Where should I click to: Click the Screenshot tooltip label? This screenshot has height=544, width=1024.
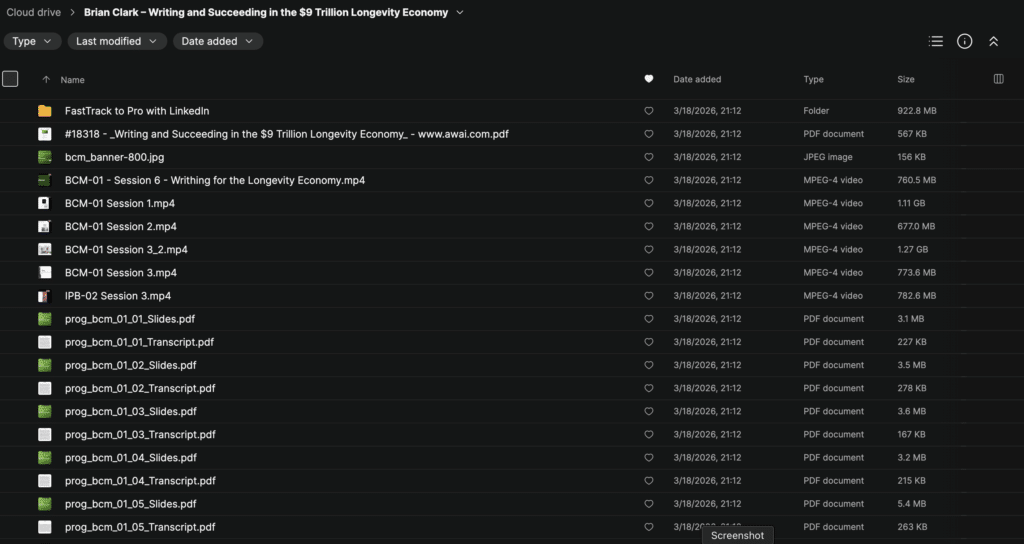coord(737,536)
